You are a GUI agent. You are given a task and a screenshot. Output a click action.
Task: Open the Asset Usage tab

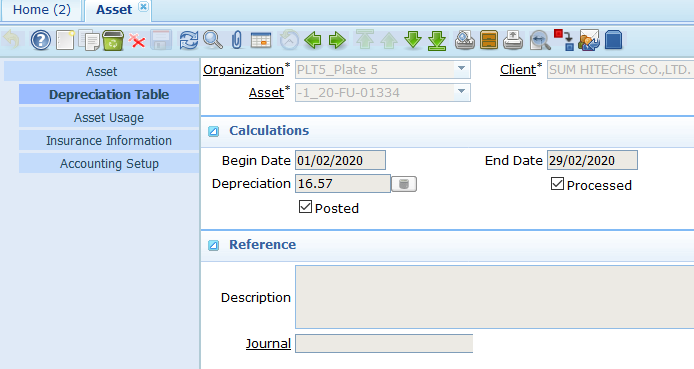(x=109, y=117)
